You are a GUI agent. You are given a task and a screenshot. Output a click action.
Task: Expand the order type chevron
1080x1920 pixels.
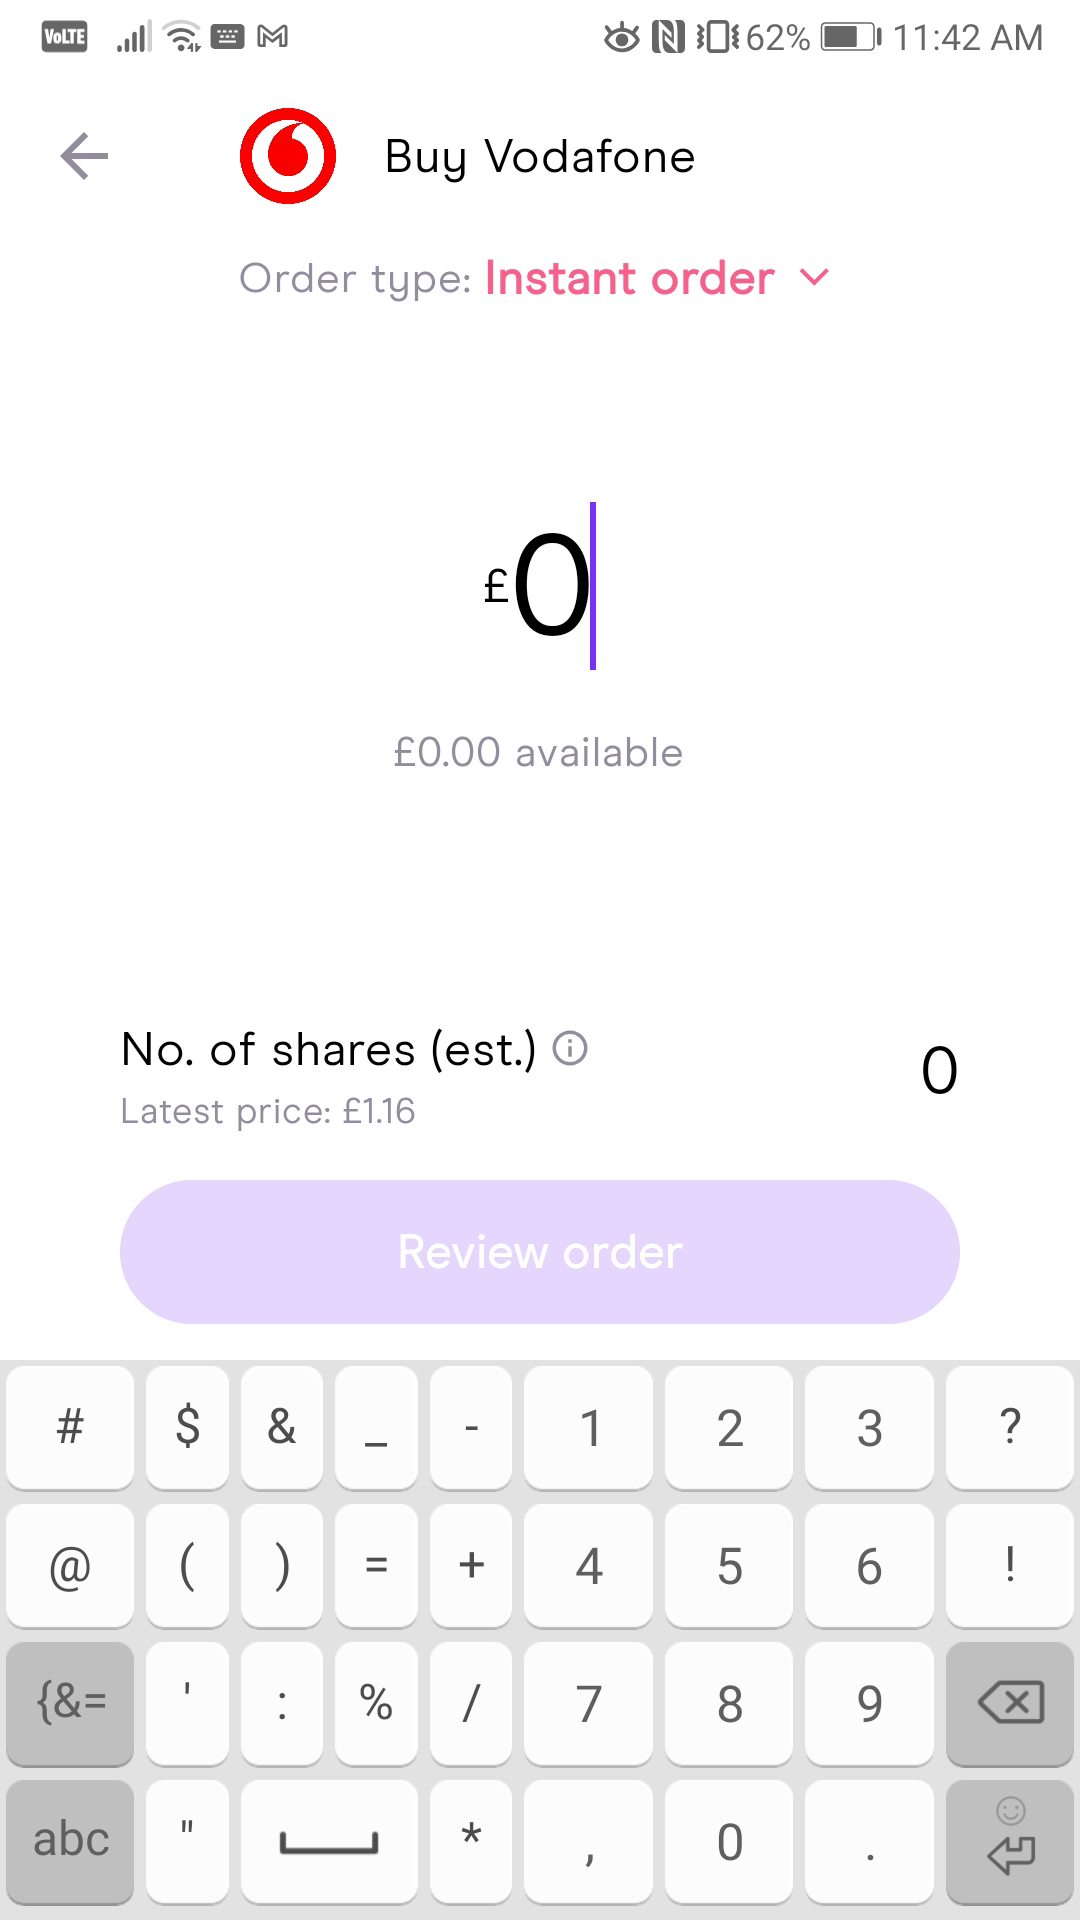coord(815,278)
